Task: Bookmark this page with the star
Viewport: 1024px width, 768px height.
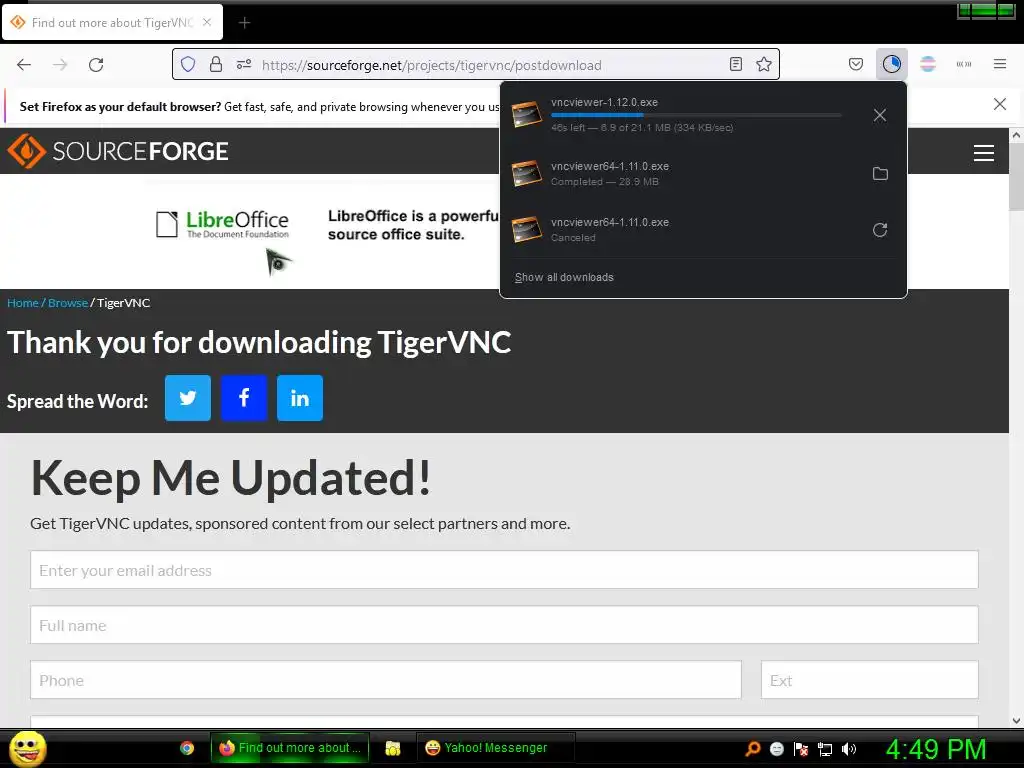Action: click(x=763, y=65)
